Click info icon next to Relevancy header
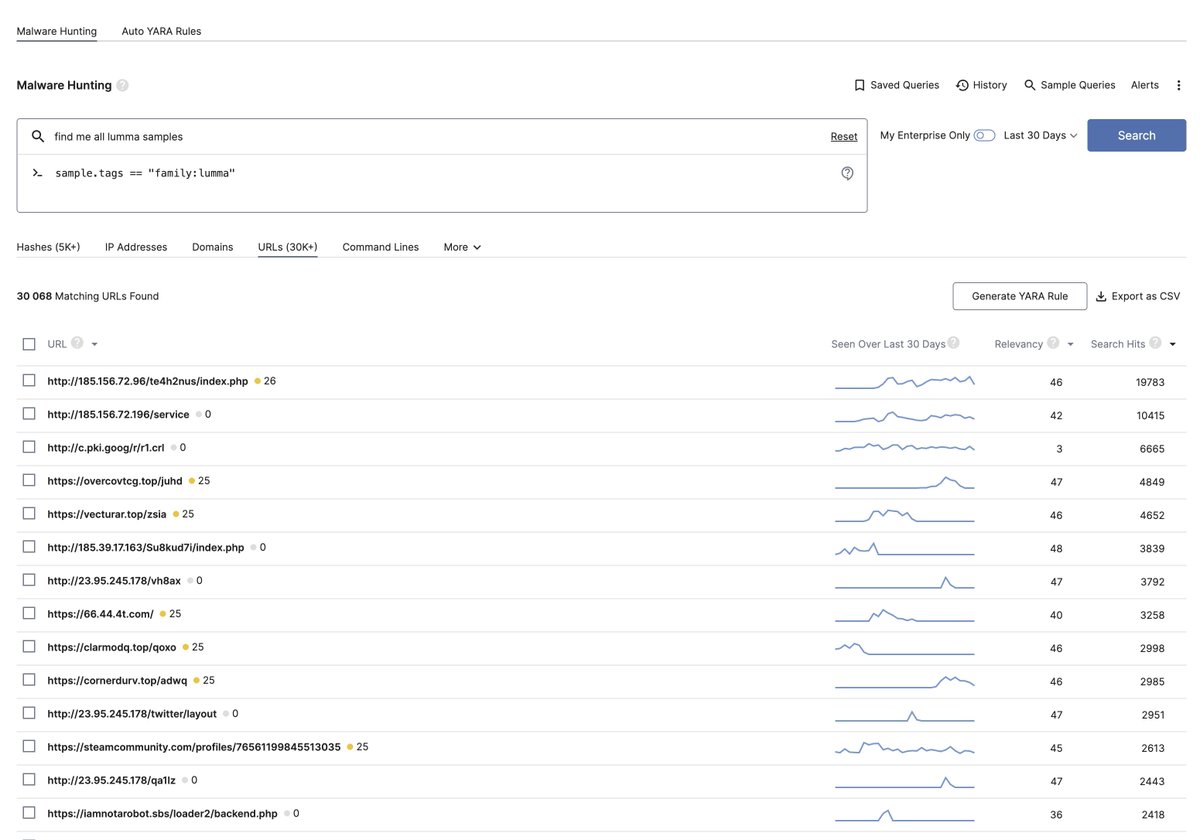 point(1052,343)
